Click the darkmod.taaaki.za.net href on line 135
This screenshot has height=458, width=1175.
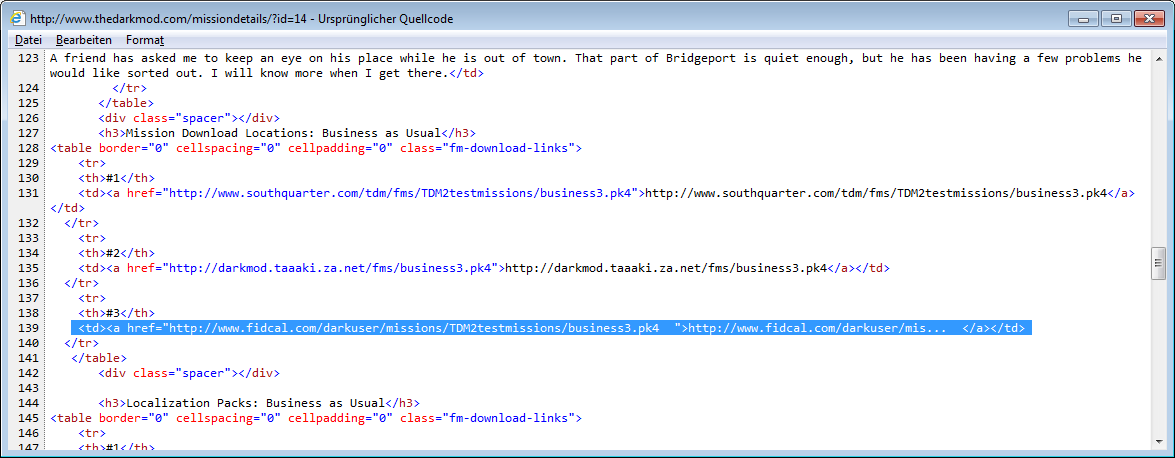pyautogui.click(x=331, y=268)
